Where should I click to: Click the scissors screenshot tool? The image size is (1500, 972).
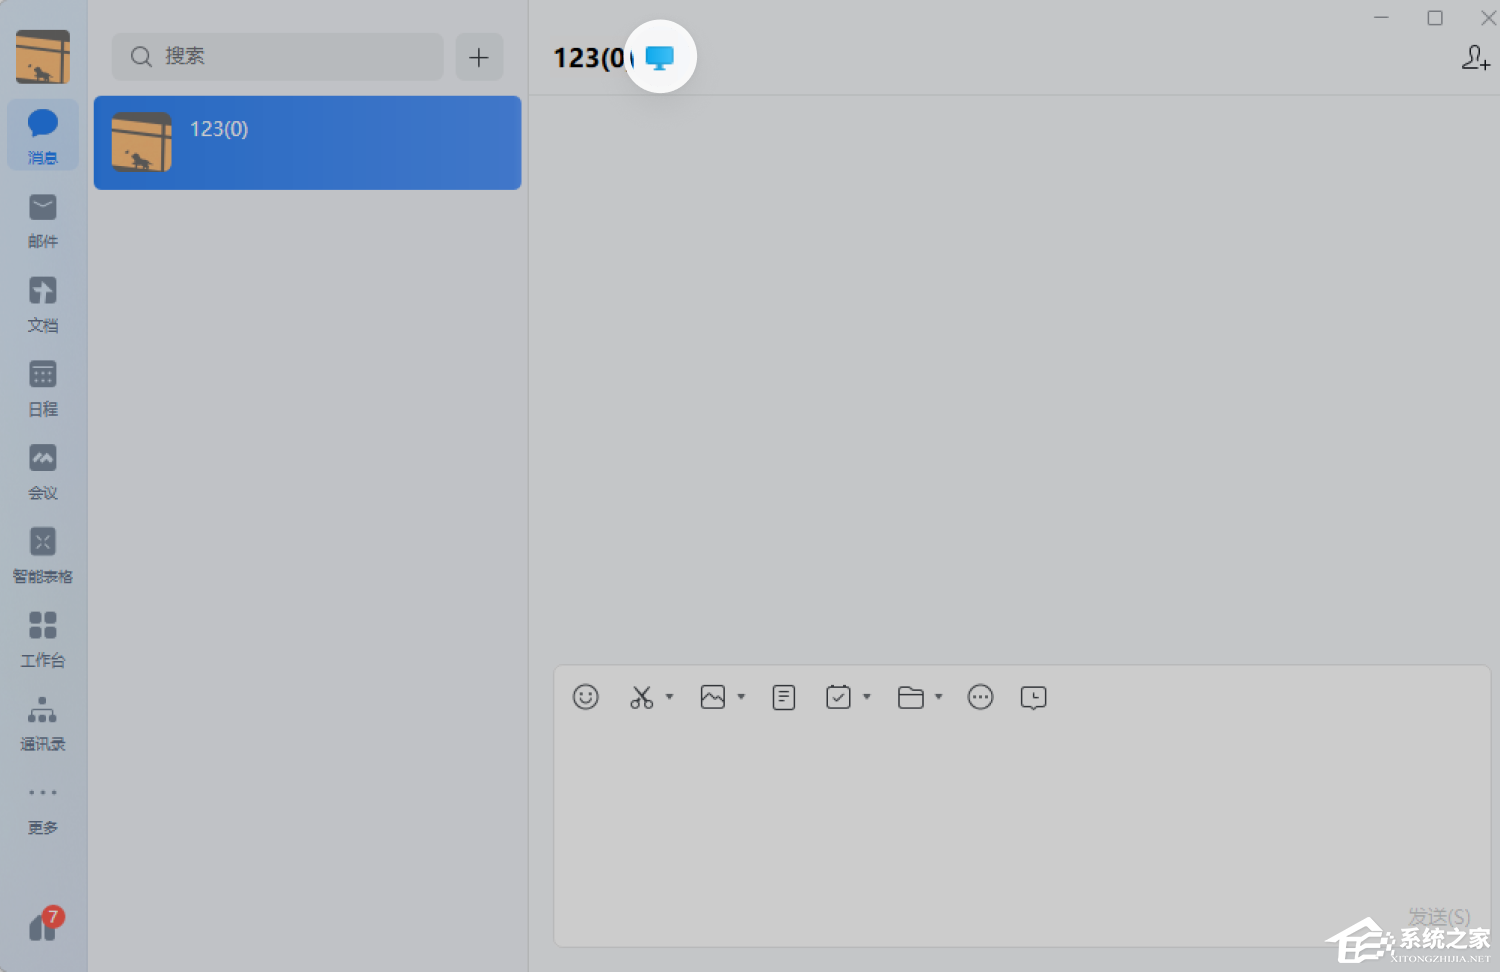point(642,697)
